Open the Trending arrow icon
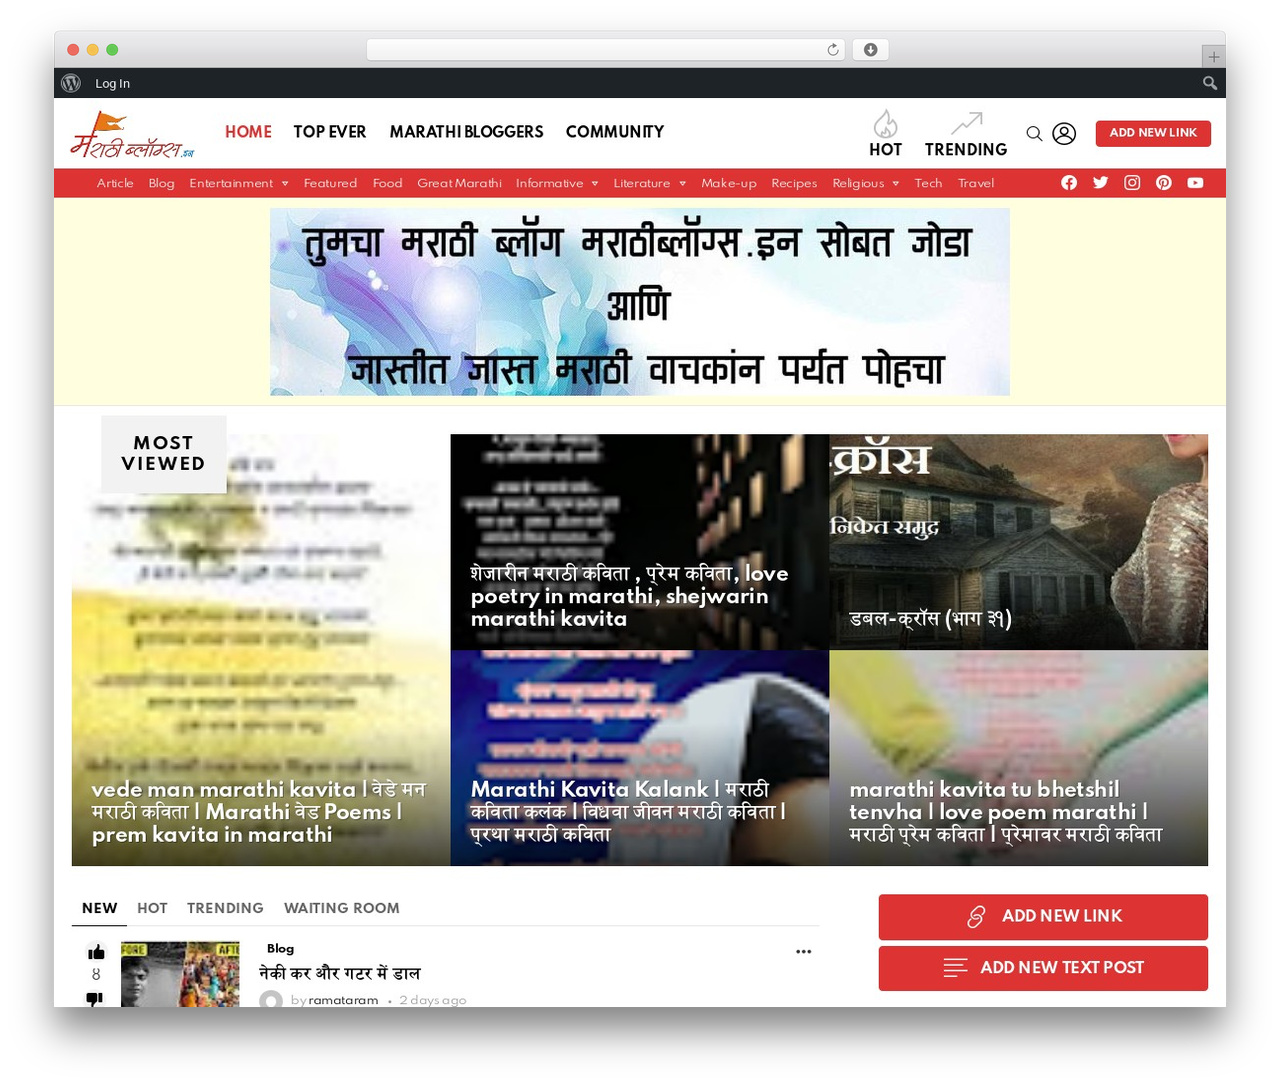1280x1084 pixels. (x=966, y=123)
